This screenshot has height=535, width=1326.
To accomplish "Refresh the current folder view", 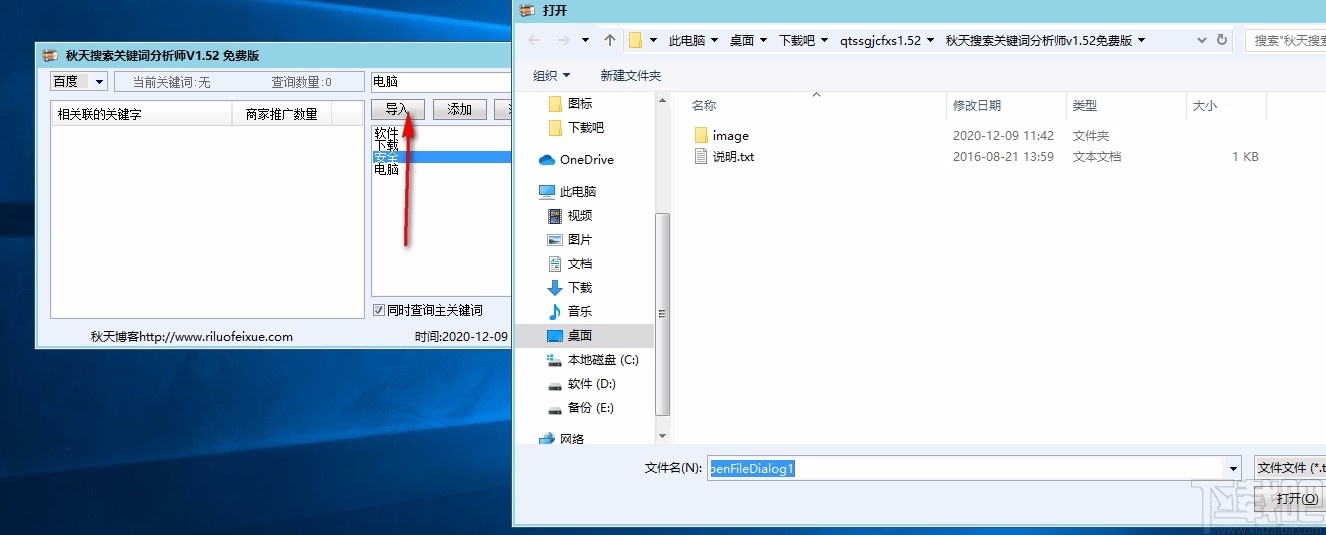I will [x=1222, y=40].
